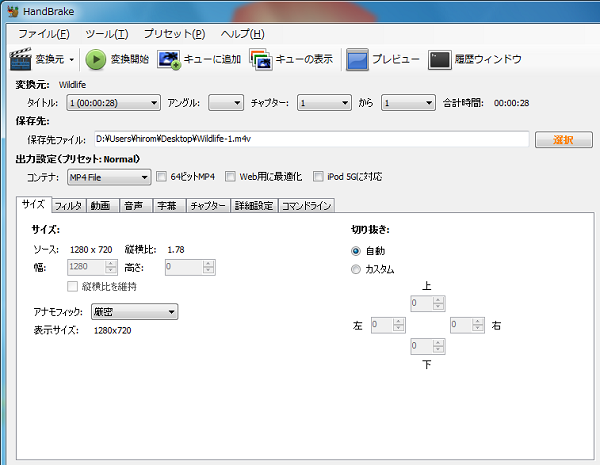Enable the Web用に最適化 checkbox
Image resolution: width=600 pixels, height=465 pixels.
point(230,176)
